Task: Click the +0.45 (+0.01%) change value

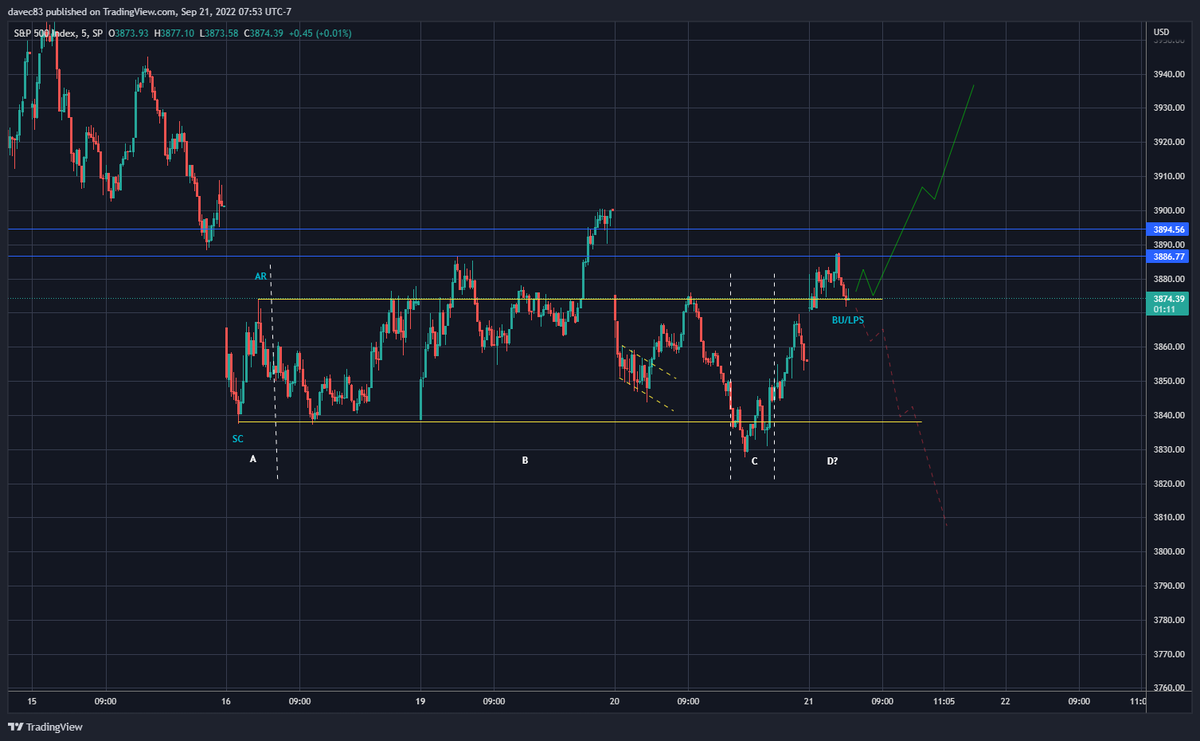Action: [319, 33]
